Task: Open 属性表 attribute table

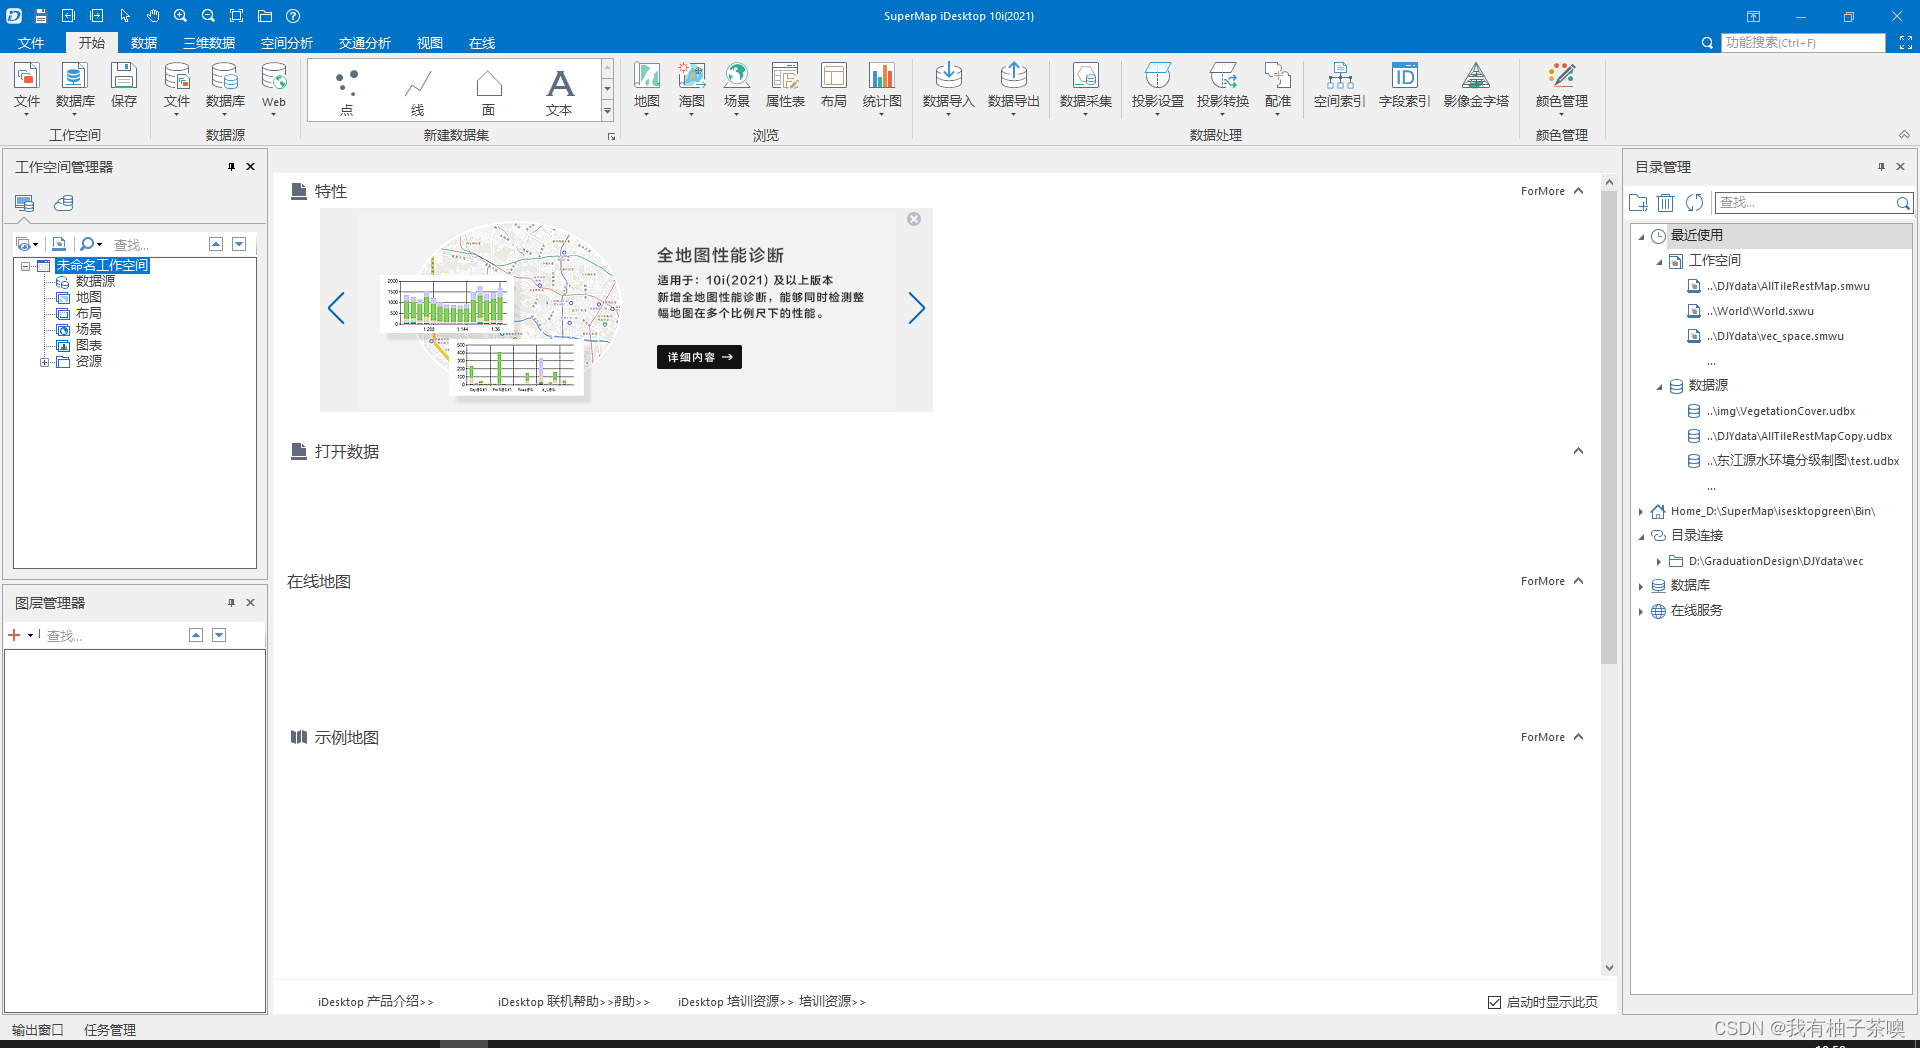Action: click(x=785, y=86)
